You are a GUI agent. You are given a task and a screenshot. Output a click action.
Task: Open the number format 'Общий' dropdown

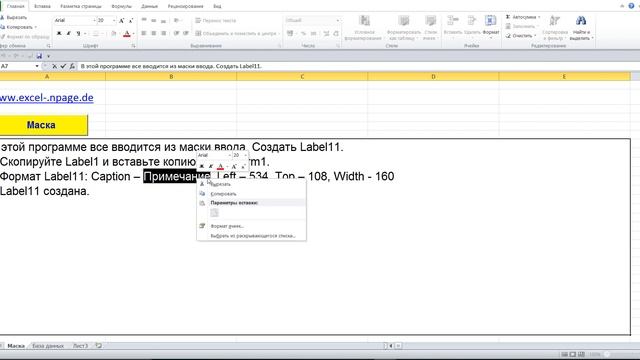338,20
